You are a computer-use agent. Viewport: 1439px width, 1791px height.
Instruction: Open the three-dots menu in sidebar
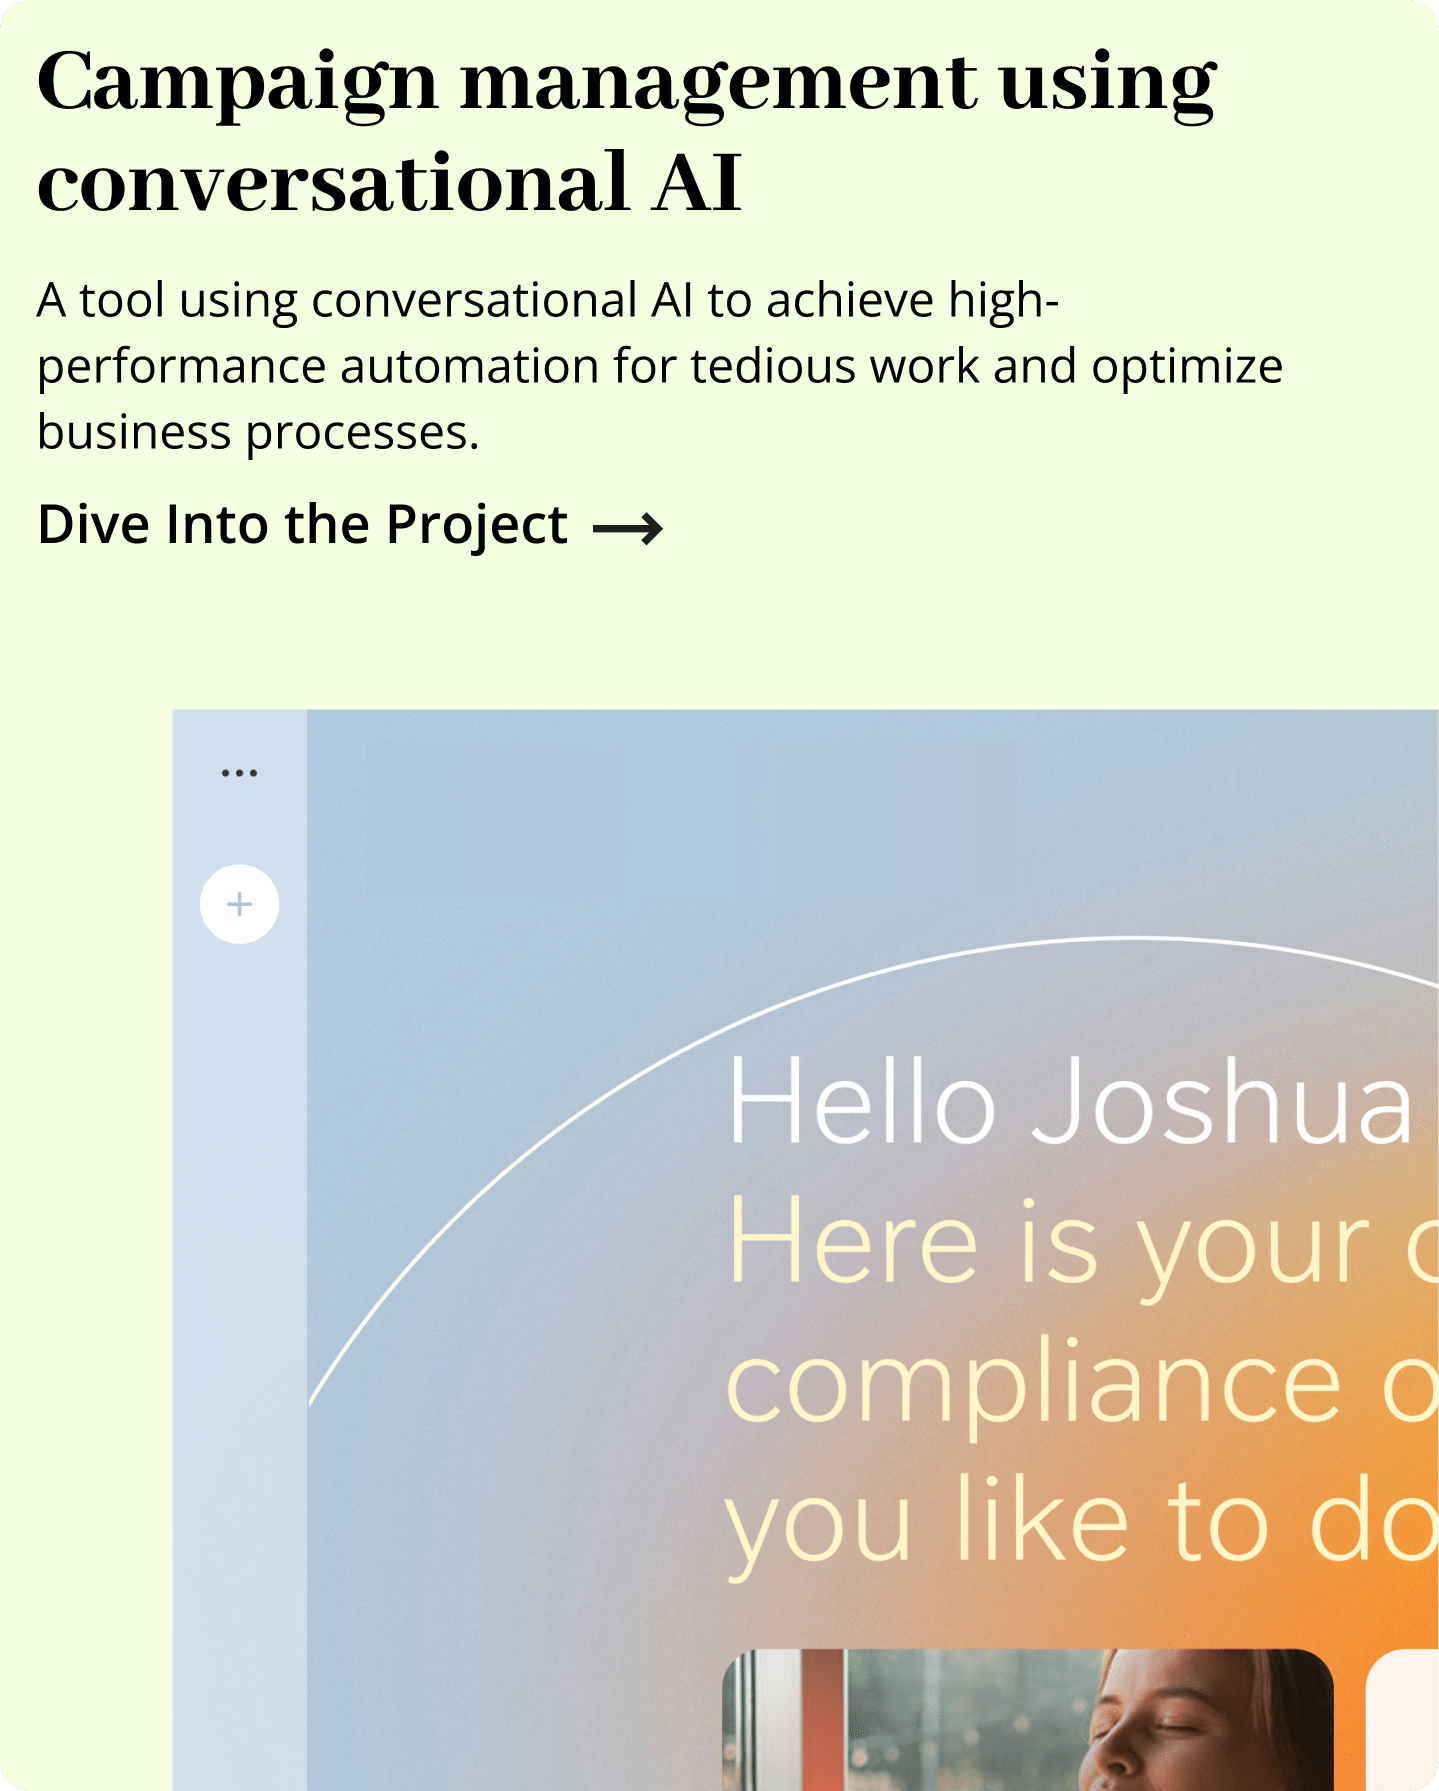[x=239, y=773]
